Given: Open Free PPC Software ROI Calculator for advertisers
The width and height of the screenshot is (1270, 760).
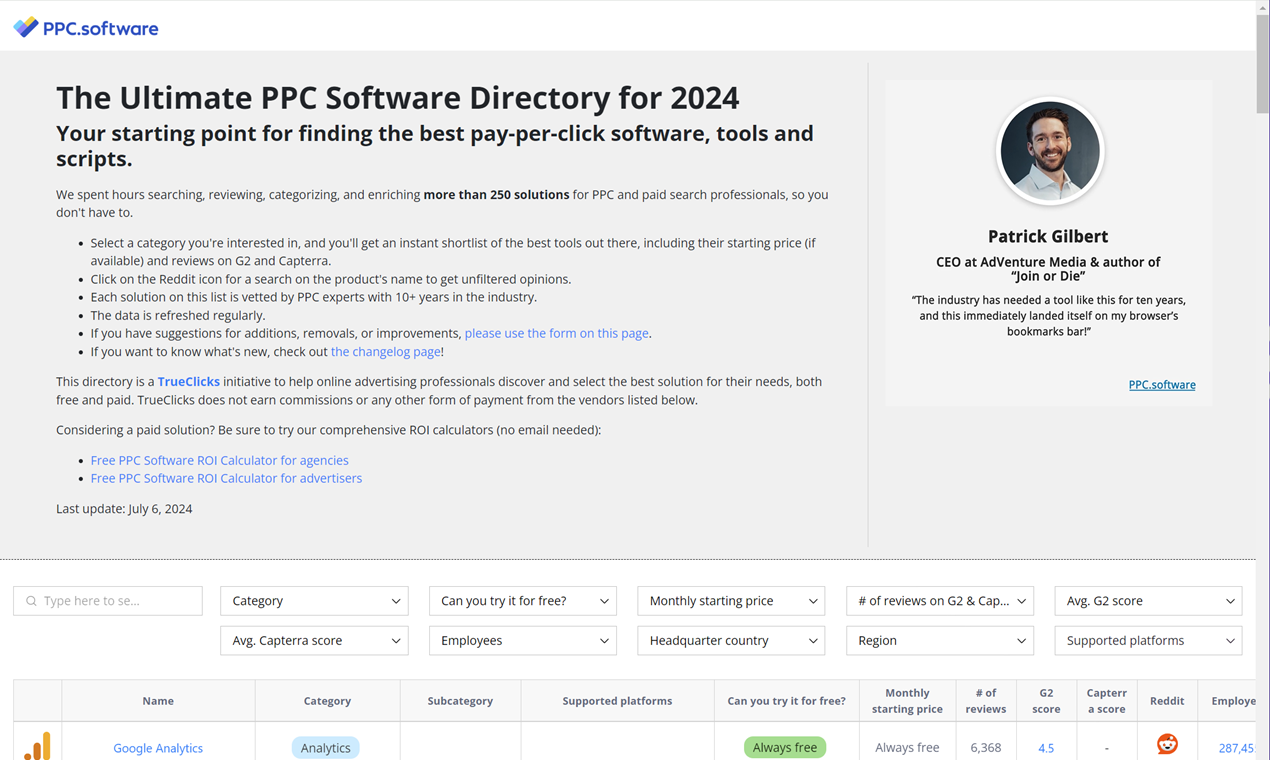Looking at the screenshot, I should pyautogui.click(x=226, y=478).
